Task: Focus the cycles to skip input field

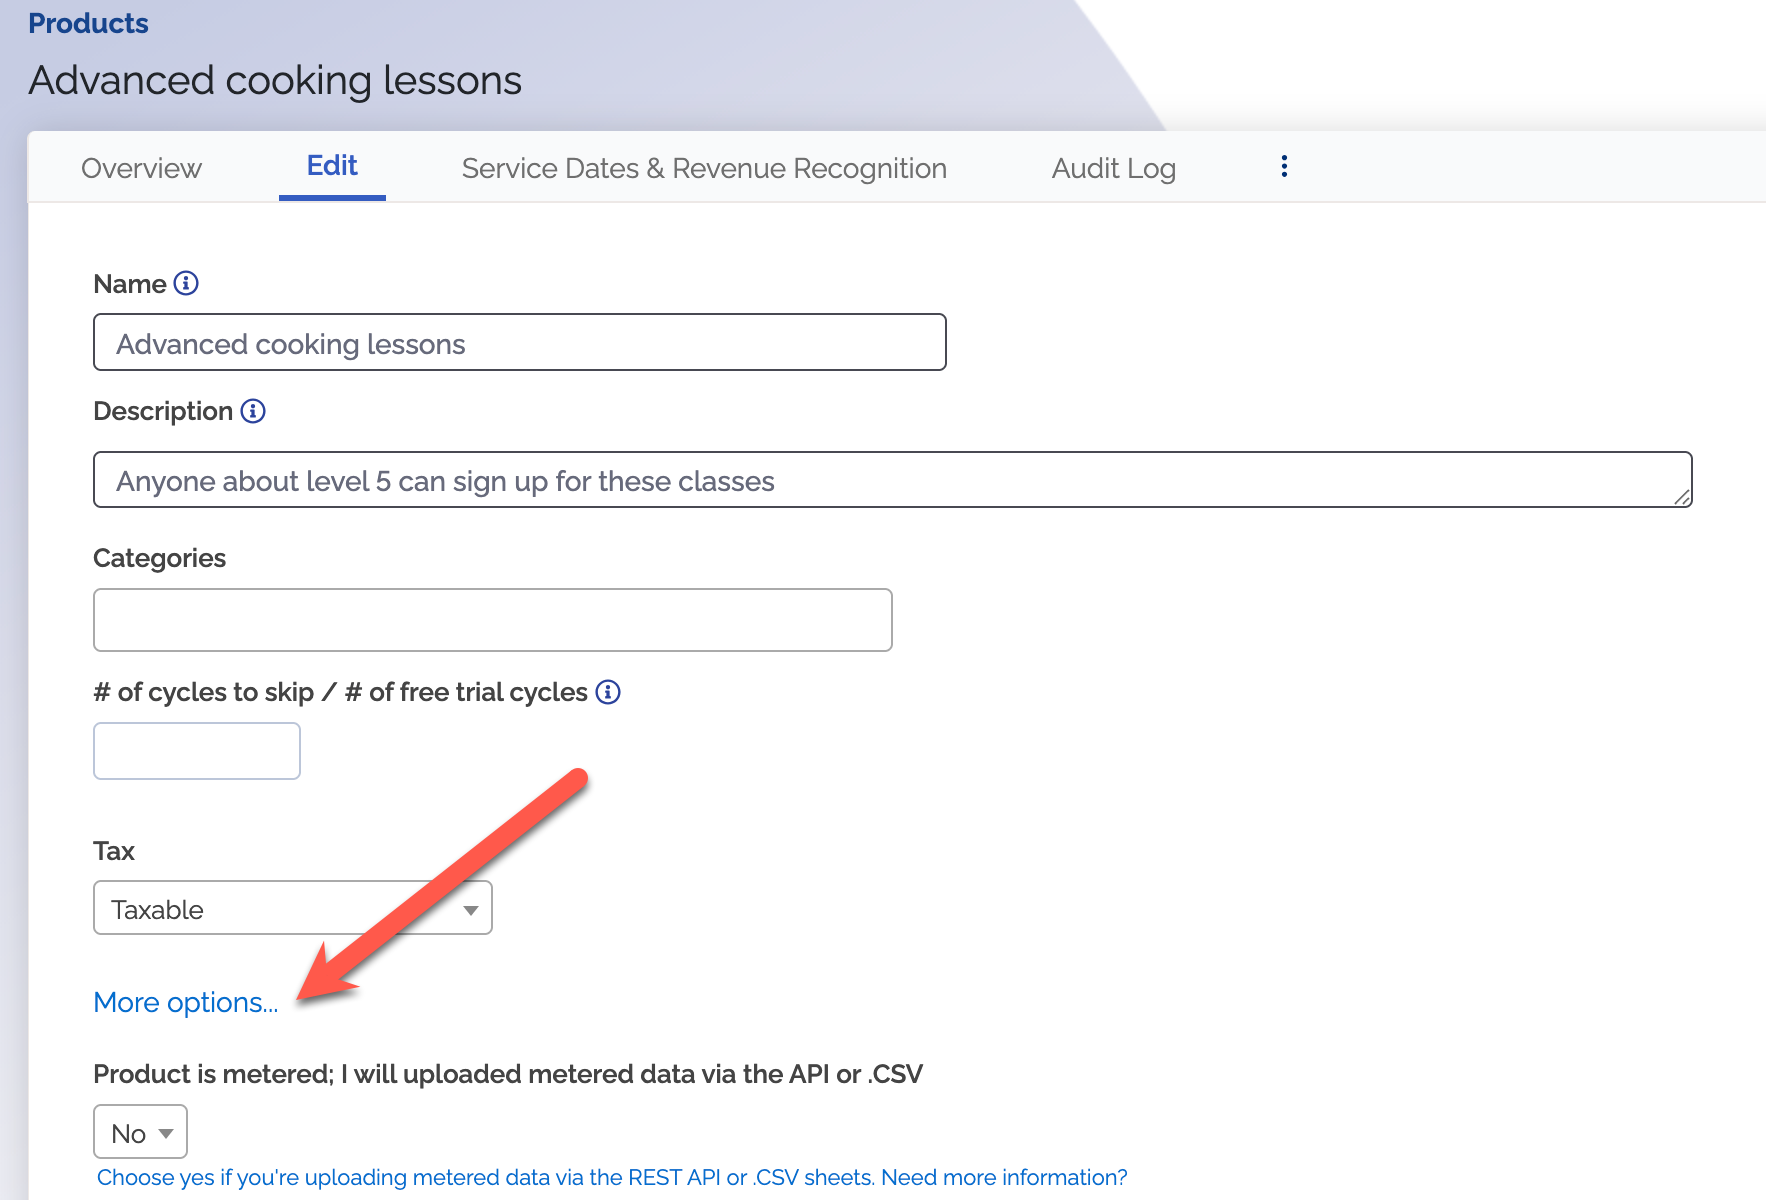Action: click(197, 751)
